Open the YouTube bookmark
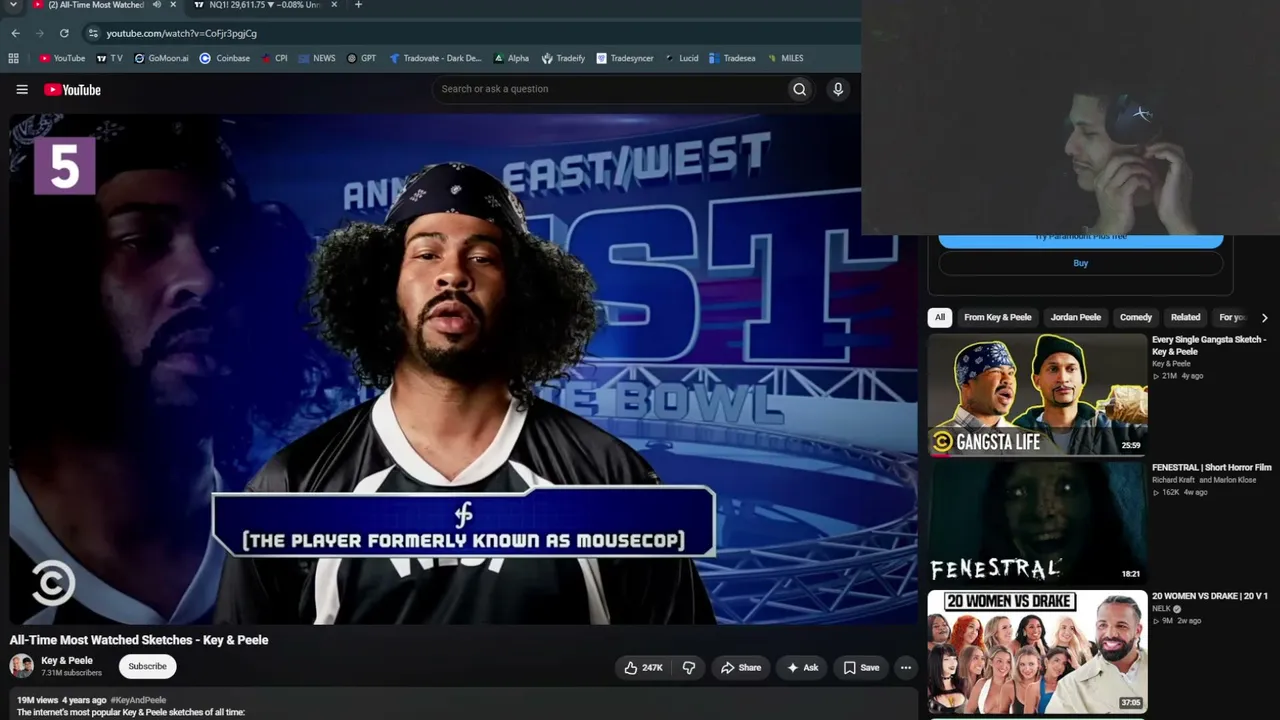1280x720 pixels. click(62, 58)
